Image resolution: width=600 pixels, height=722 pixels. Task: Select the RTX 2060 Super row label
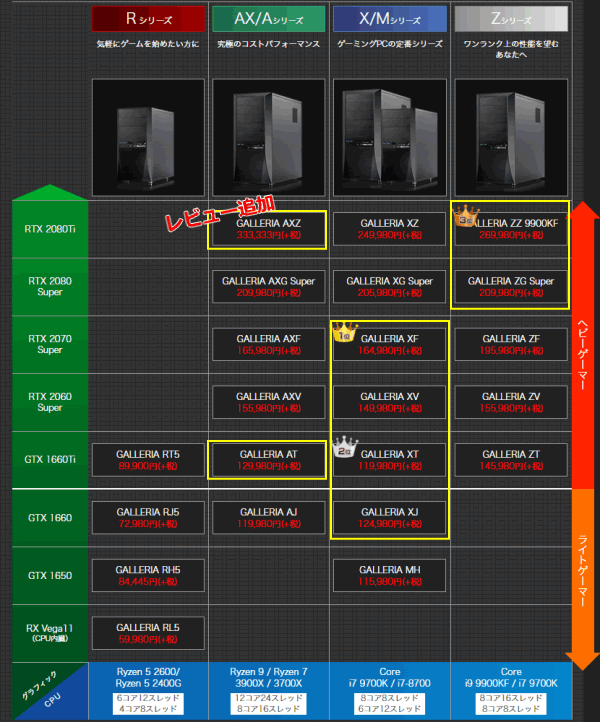pyautogui.click(x=50, y=402)
